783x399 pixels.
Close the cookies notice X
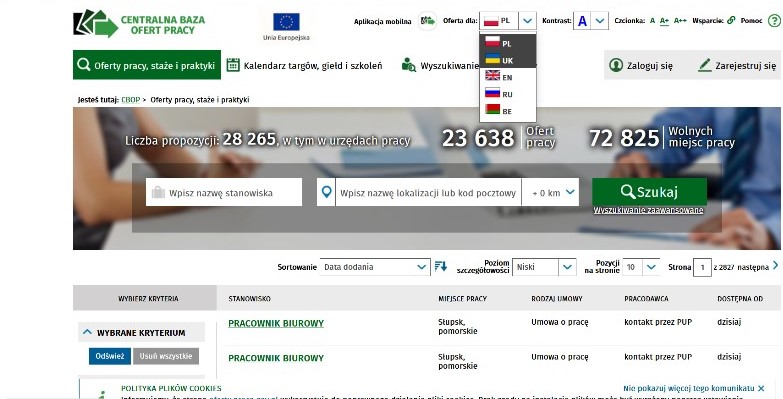click(761, 388)
